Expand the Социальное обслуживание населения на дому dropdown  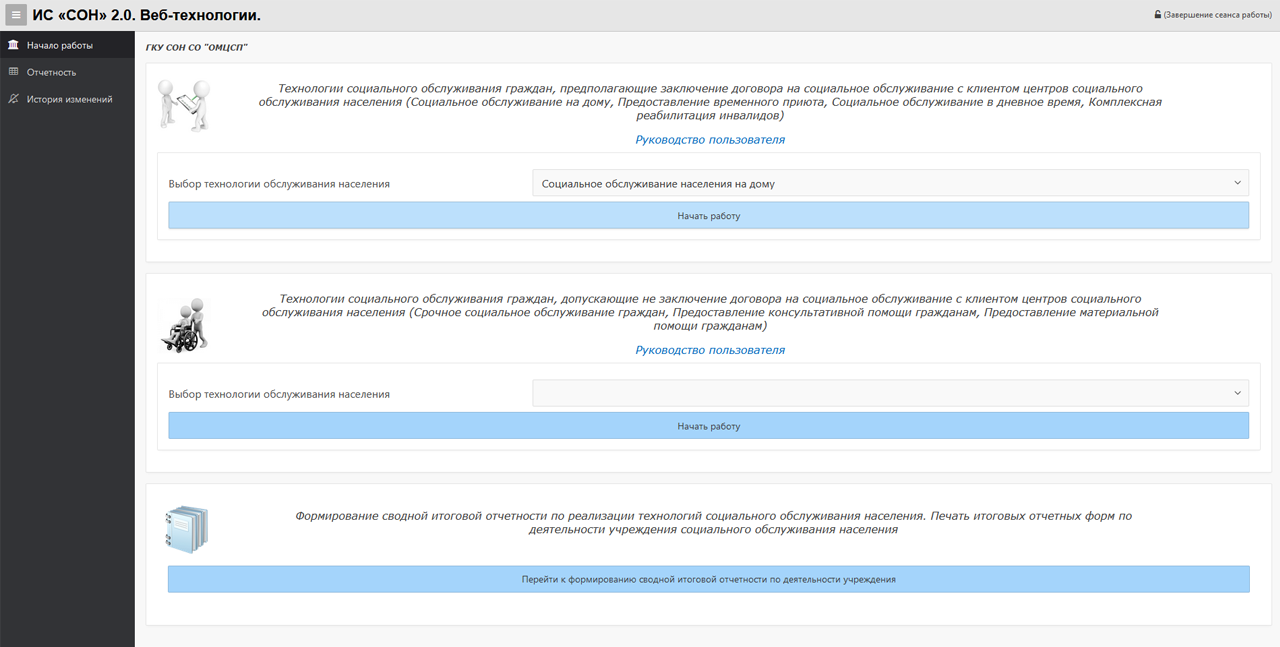tap(890, 183)
